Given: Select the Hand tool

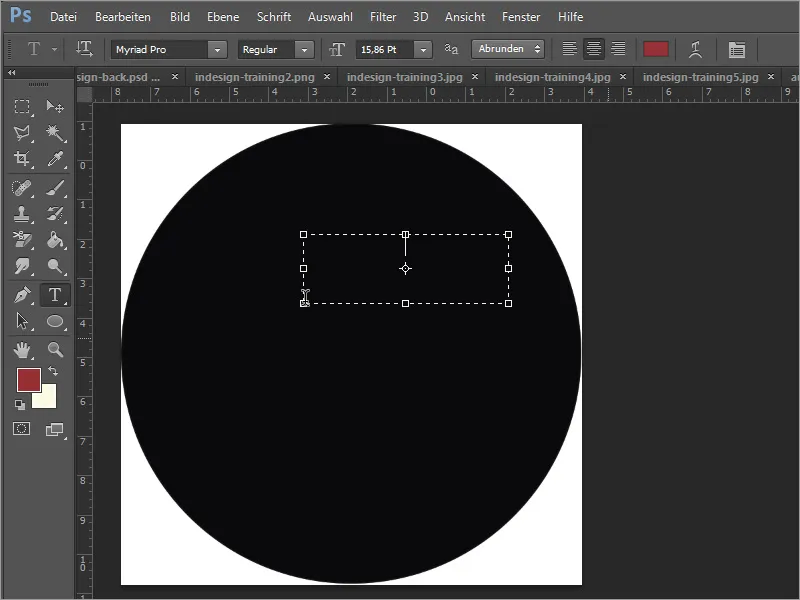Looking at the screenshot, I should tap(21, 350).
